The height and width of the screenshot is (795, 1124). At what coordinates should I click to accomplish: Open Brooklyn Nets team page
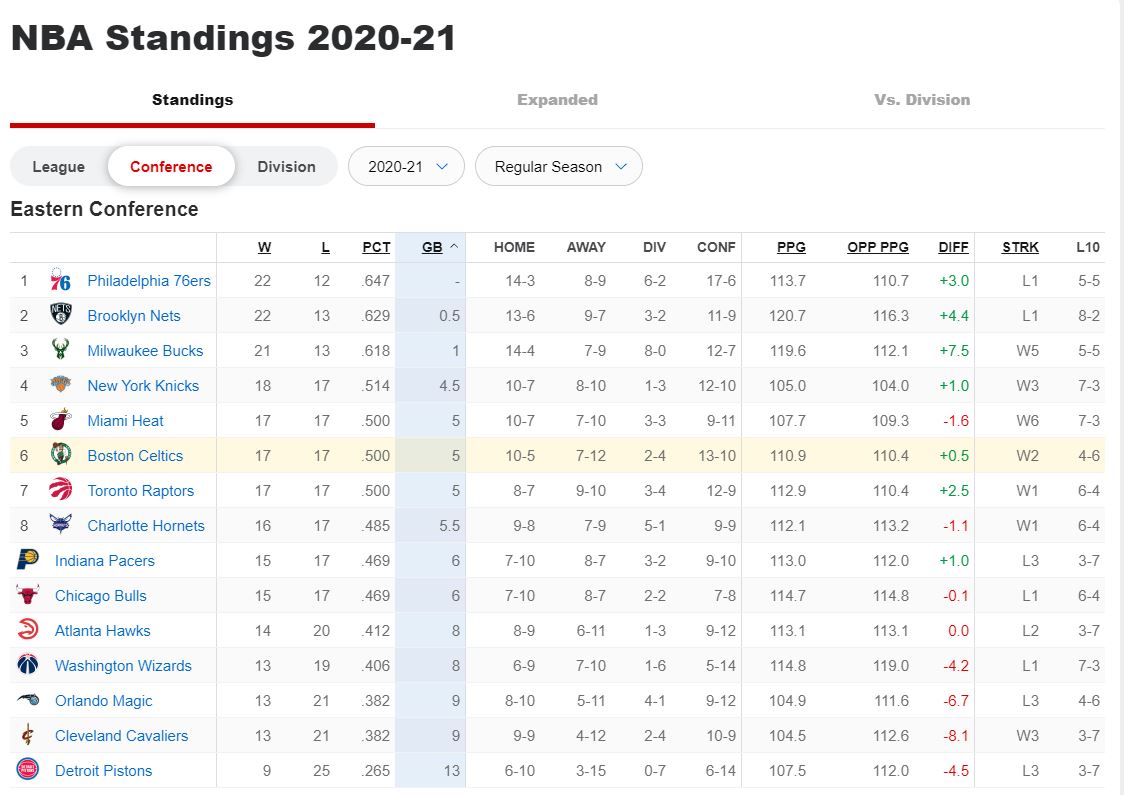pyautogui.click(x=134, y=315)
